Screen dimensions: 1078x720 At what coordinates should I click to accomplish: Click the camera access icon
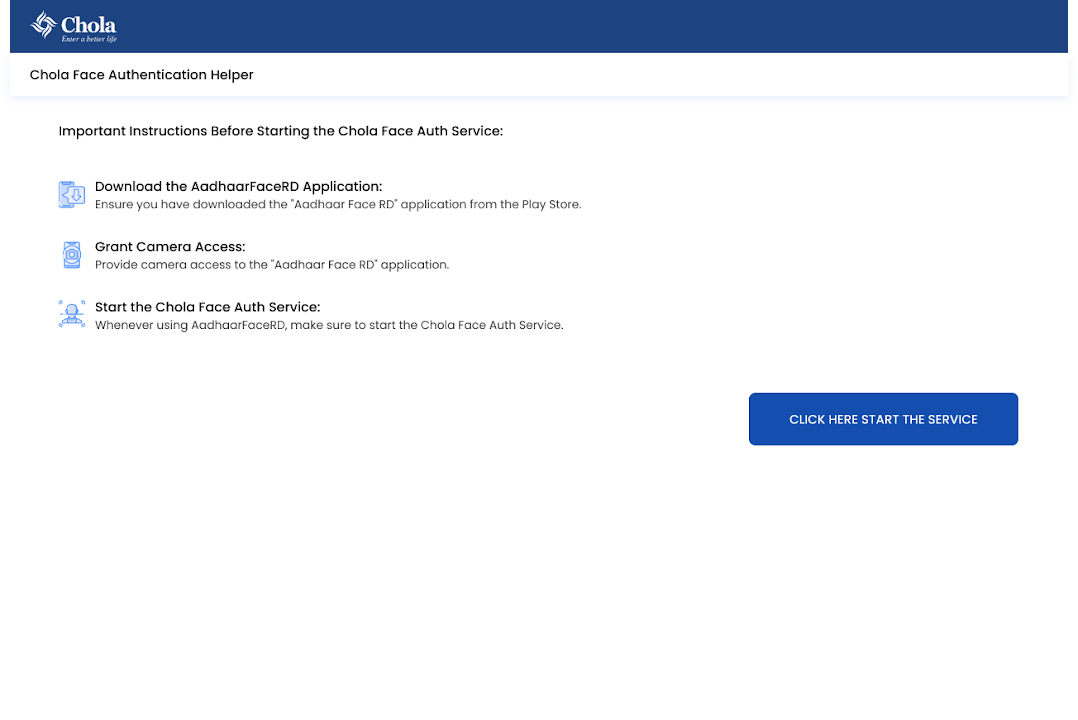click(x=72, y=255)
